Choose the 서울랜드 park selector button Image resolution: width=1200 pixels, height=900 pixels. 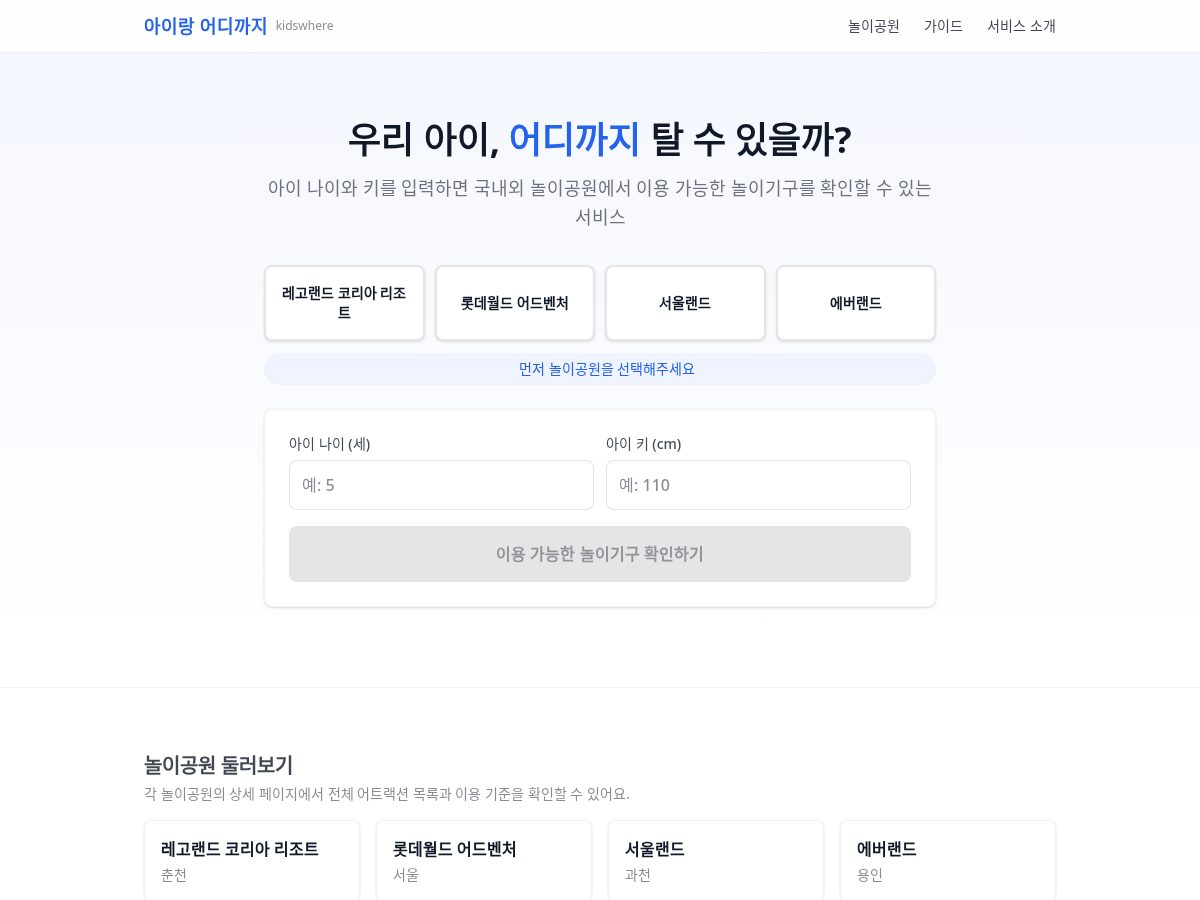tap(685, 303)
